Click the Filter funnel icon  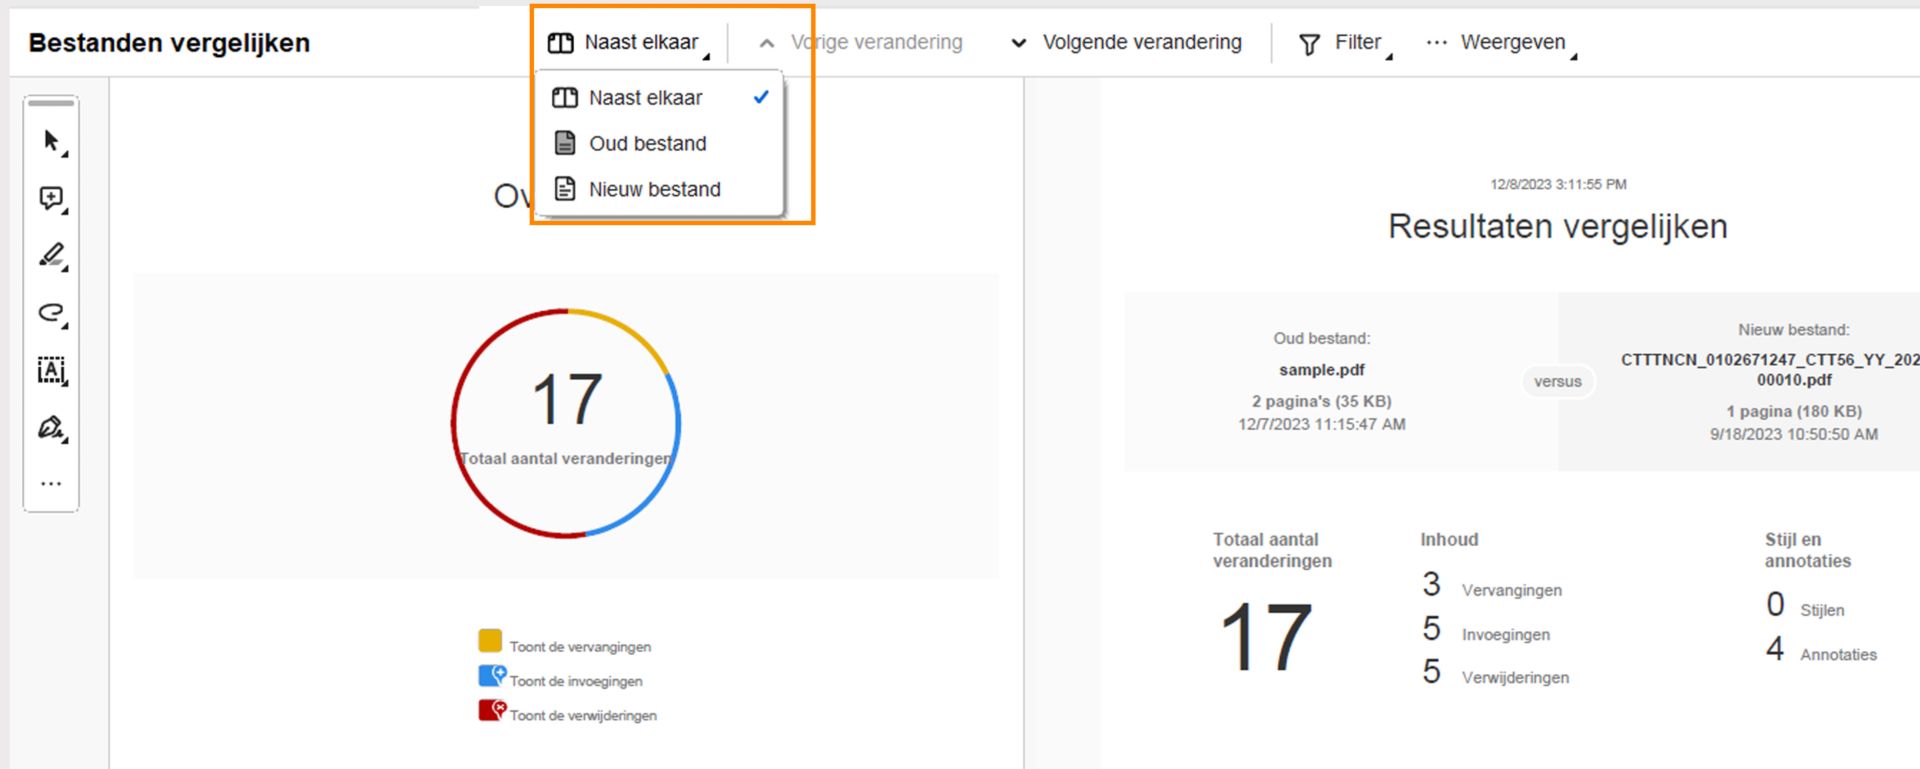click(1309, 42)
